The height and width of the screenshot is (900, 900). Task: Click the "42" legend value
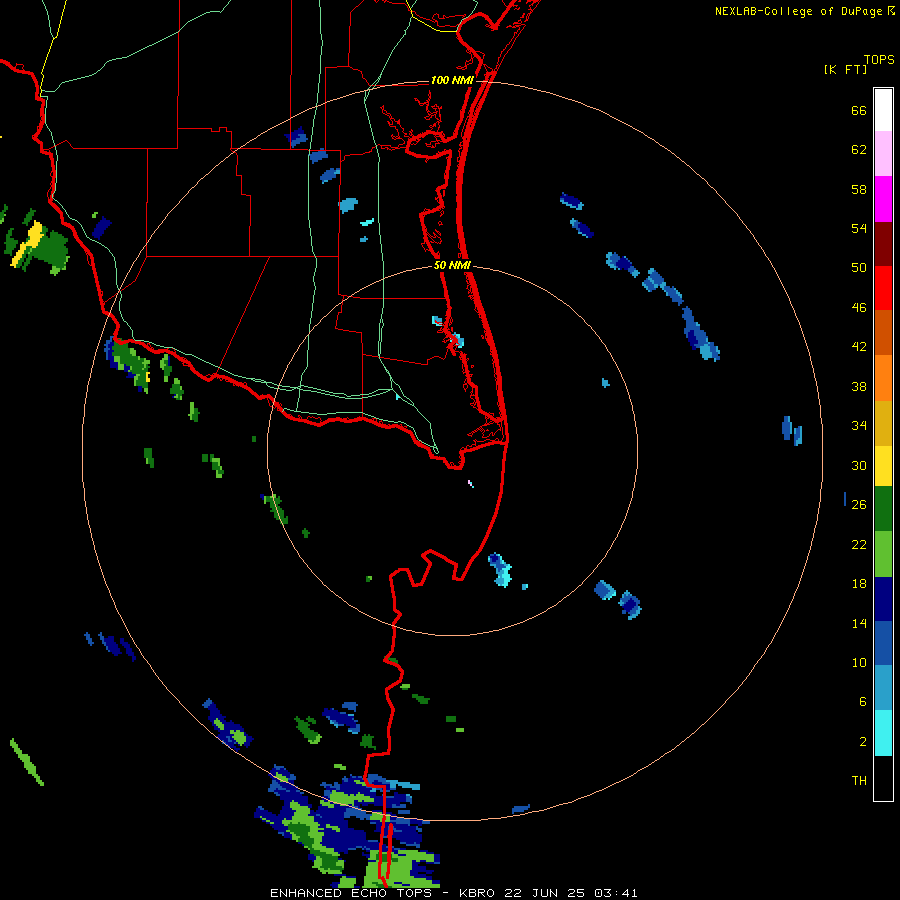point(859,347)
